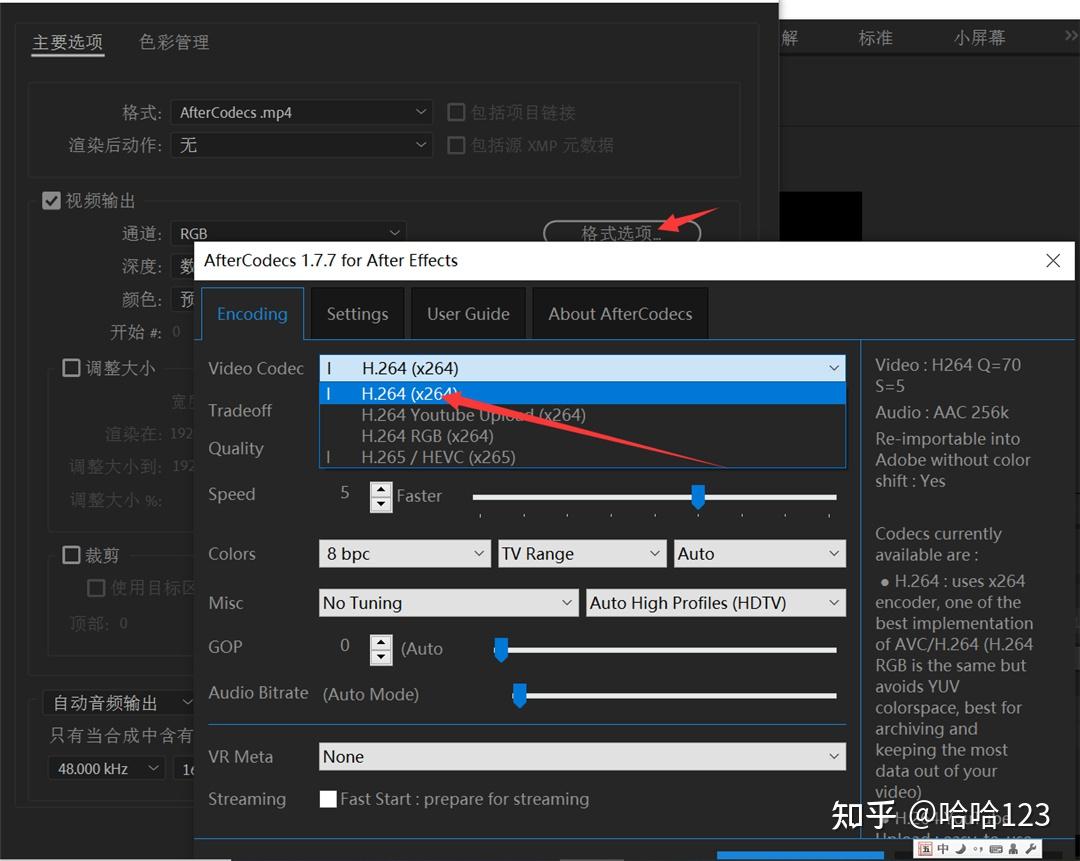This screenshot has height=861, width=1080.
Task: Open the 8 bpc Colors dropdown
Action: click(404, 554)
